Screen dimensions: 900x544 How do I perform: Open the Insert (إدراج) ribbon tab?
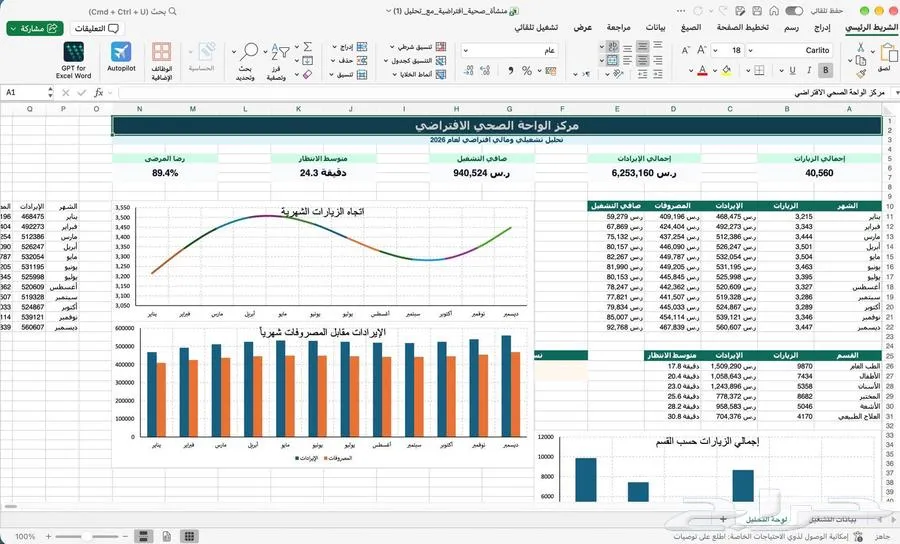[x=822, y=28]
